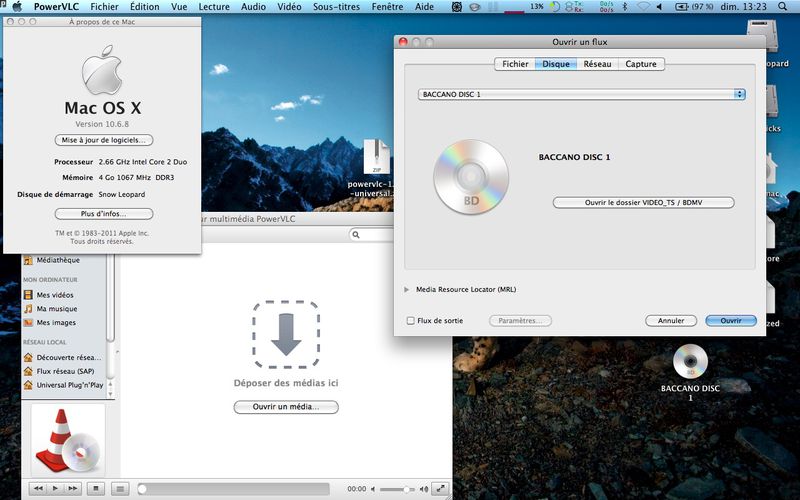Click Version 10.6.8 text
The image size is (800, 500).
[102, 124]
